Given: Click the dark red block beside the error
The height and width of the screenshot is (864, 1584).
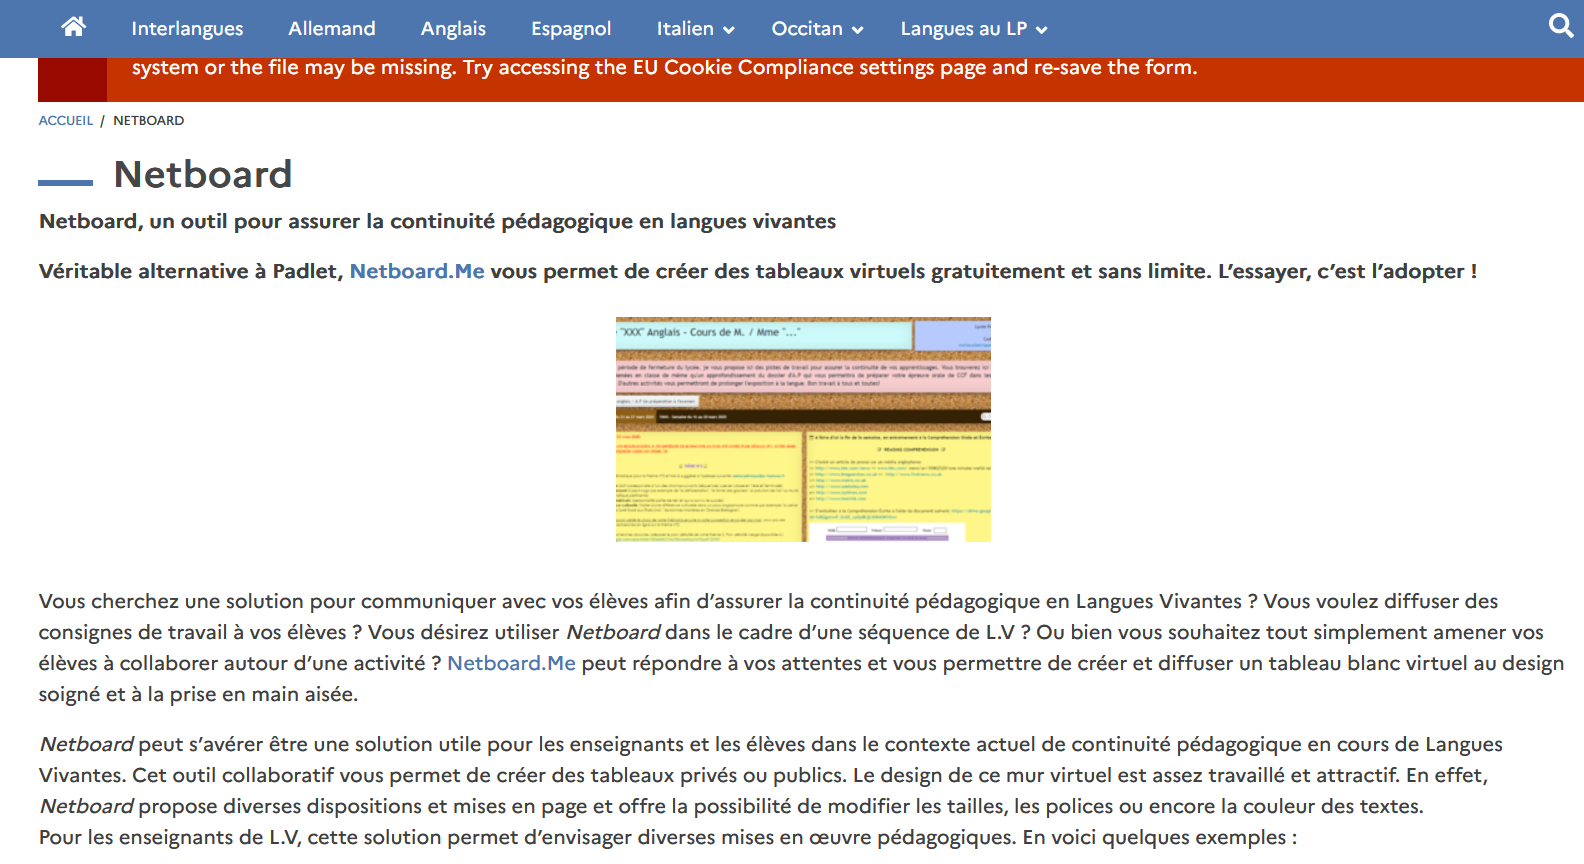Looking at the screenshot, I should click(72, 80).
